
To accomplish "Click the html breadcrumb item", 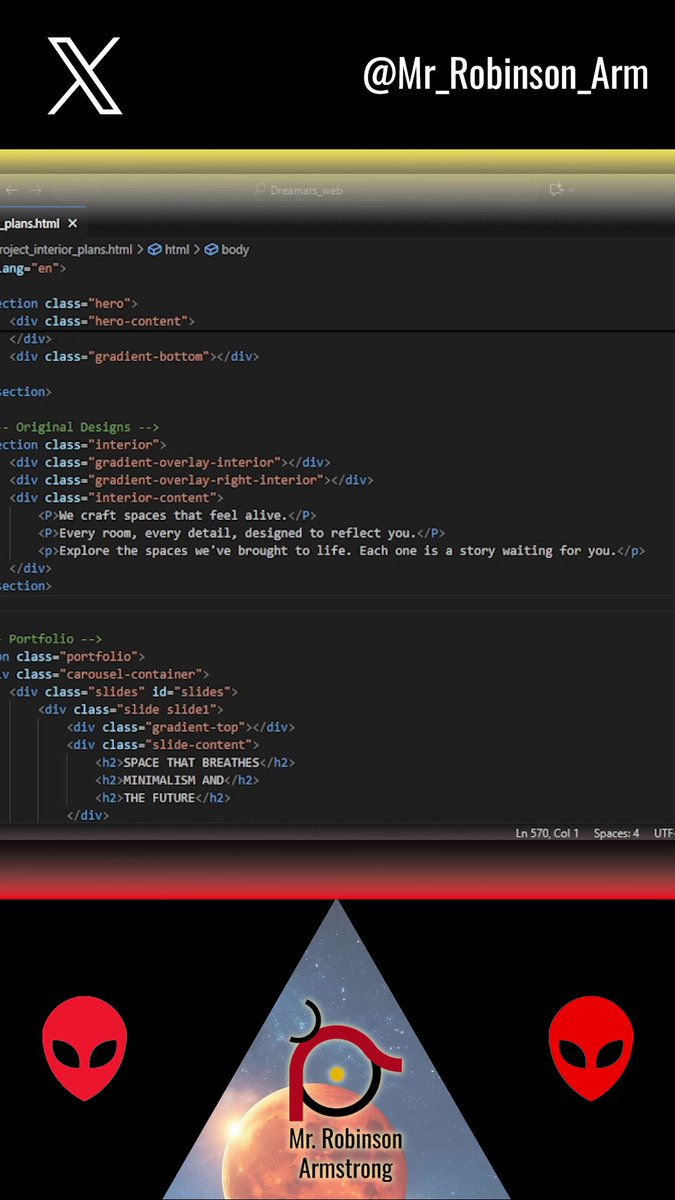I will (177, 250).
